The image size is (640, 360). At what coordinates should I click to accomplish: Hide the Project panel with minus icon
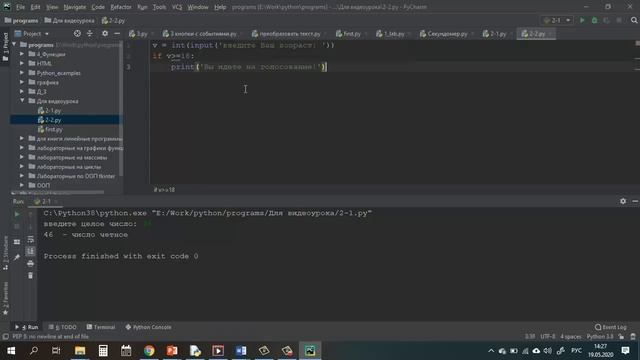coord(117,33)
